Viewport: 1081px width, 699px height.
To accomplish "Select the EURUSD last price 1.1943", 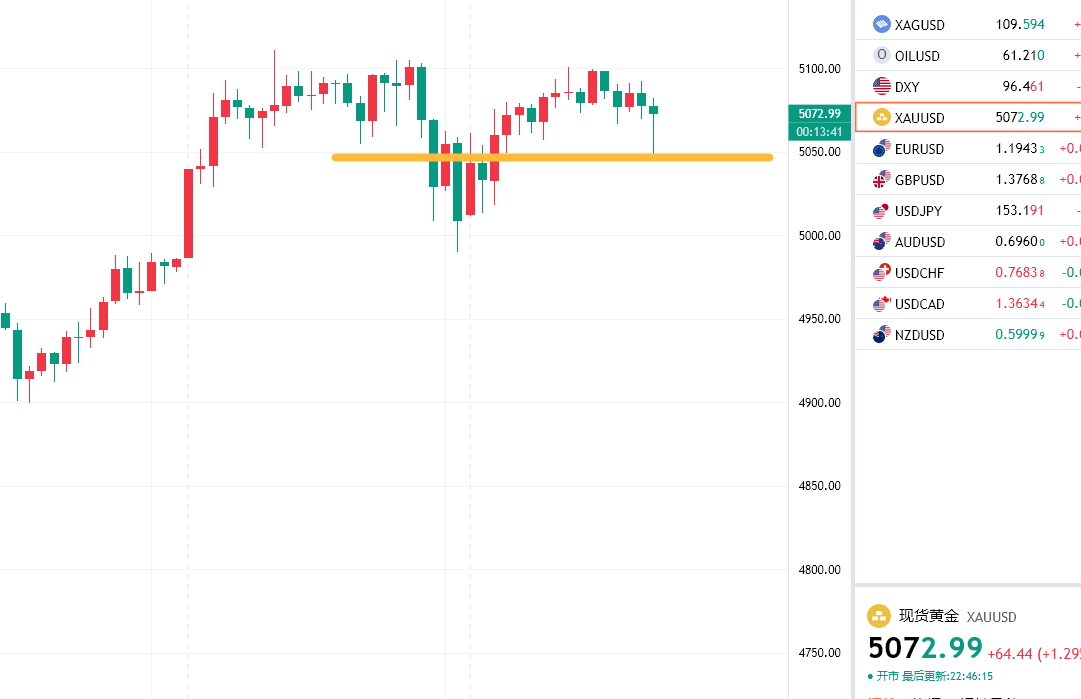I will (1019, 149).
